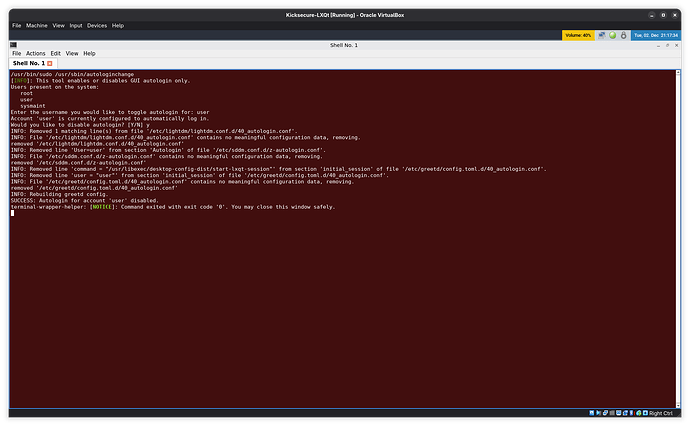Image resolution: width=690 pixels, height=425 pixels.
Task: Close the Shell No. 1 tab
Action: (50, 63)
